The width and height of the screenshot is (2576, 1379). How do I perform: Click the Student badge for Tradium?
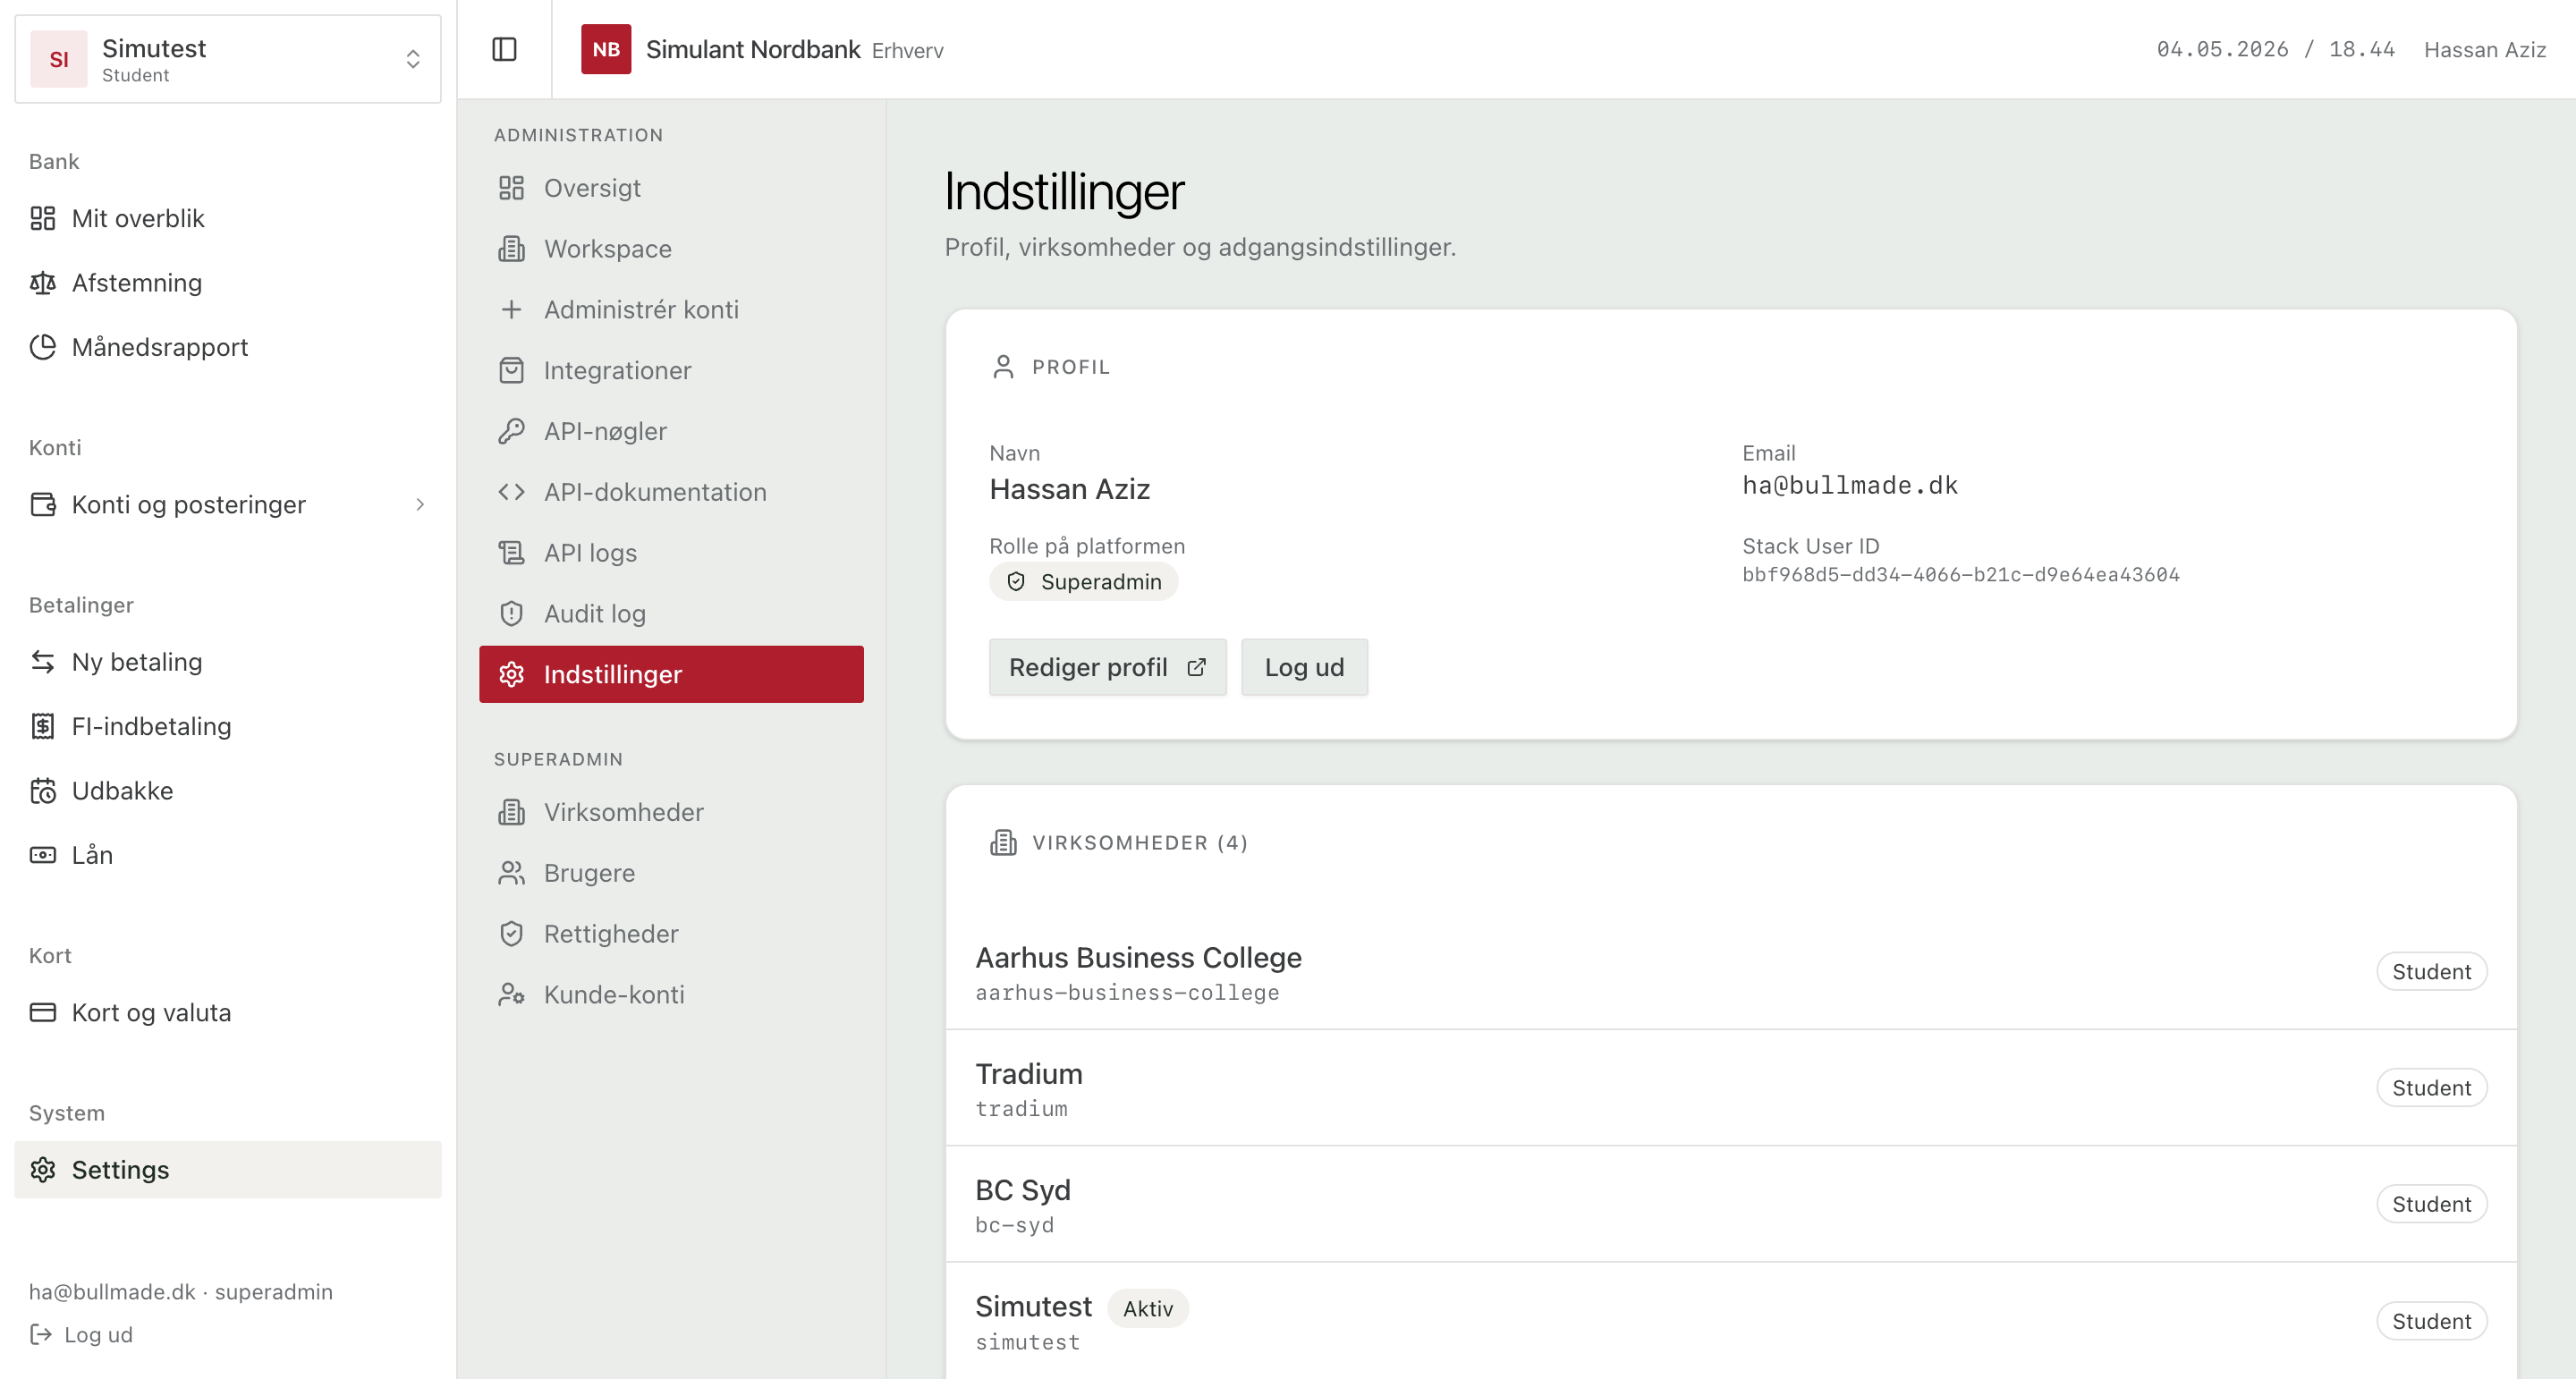[x=2431, y=1088]
